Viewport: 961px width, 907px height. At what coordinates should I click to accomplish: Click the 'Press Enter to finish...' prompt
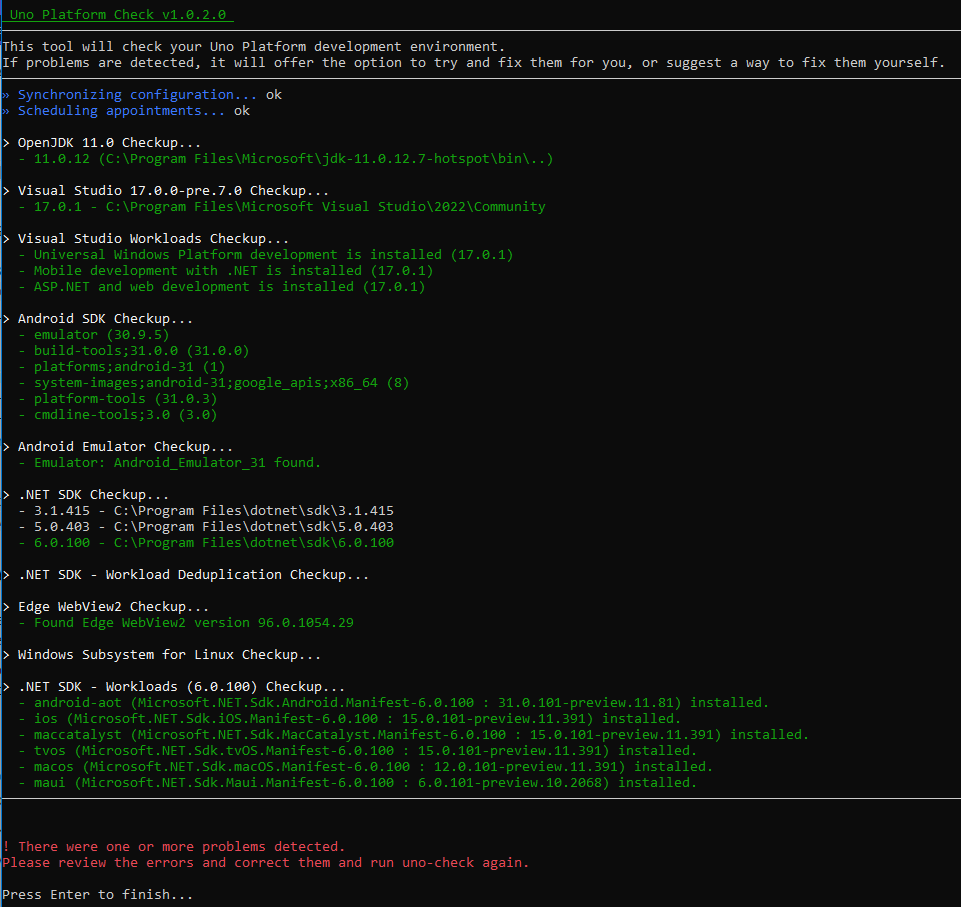[x=98, y=894]
